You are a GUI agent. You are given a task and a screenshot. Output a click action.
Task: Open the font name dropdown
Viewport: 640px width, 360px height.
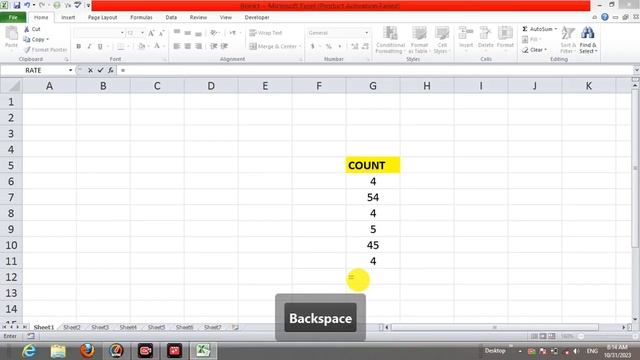tap(122, 33)
